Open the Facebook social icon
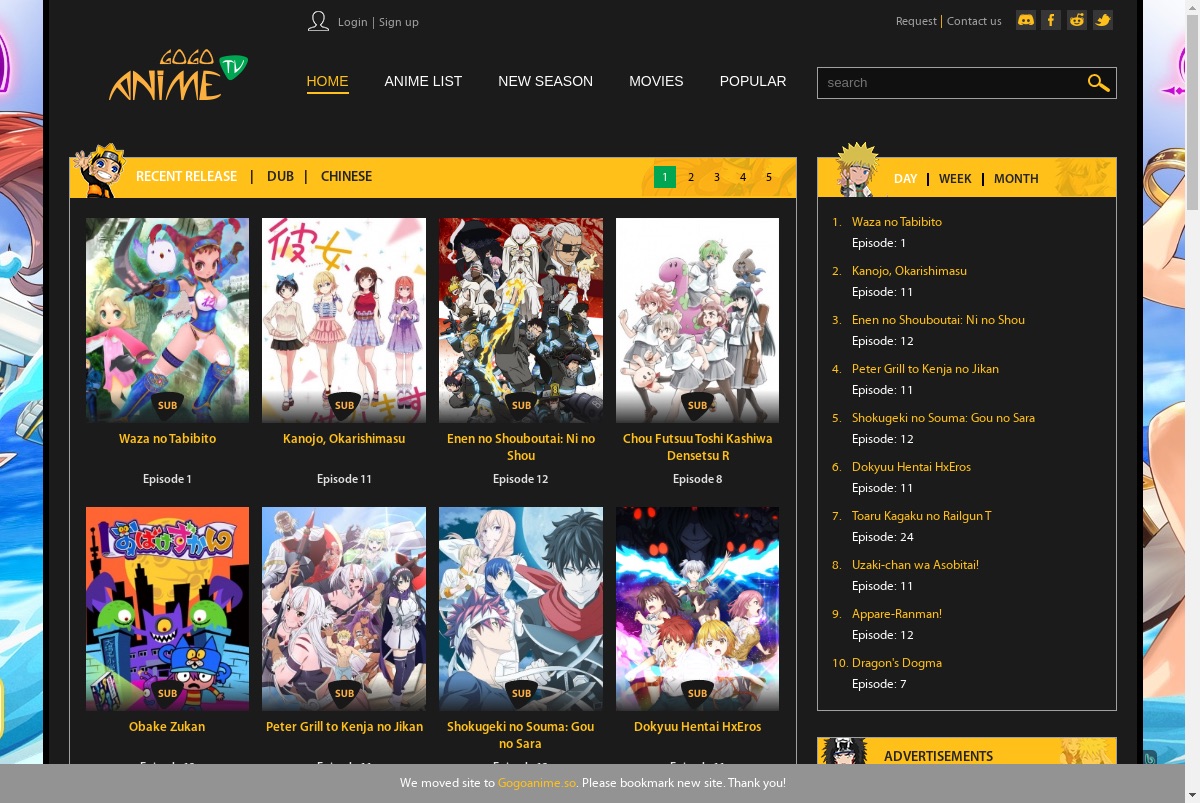The image size is (1200, 803). click(x=1051, y=20)
